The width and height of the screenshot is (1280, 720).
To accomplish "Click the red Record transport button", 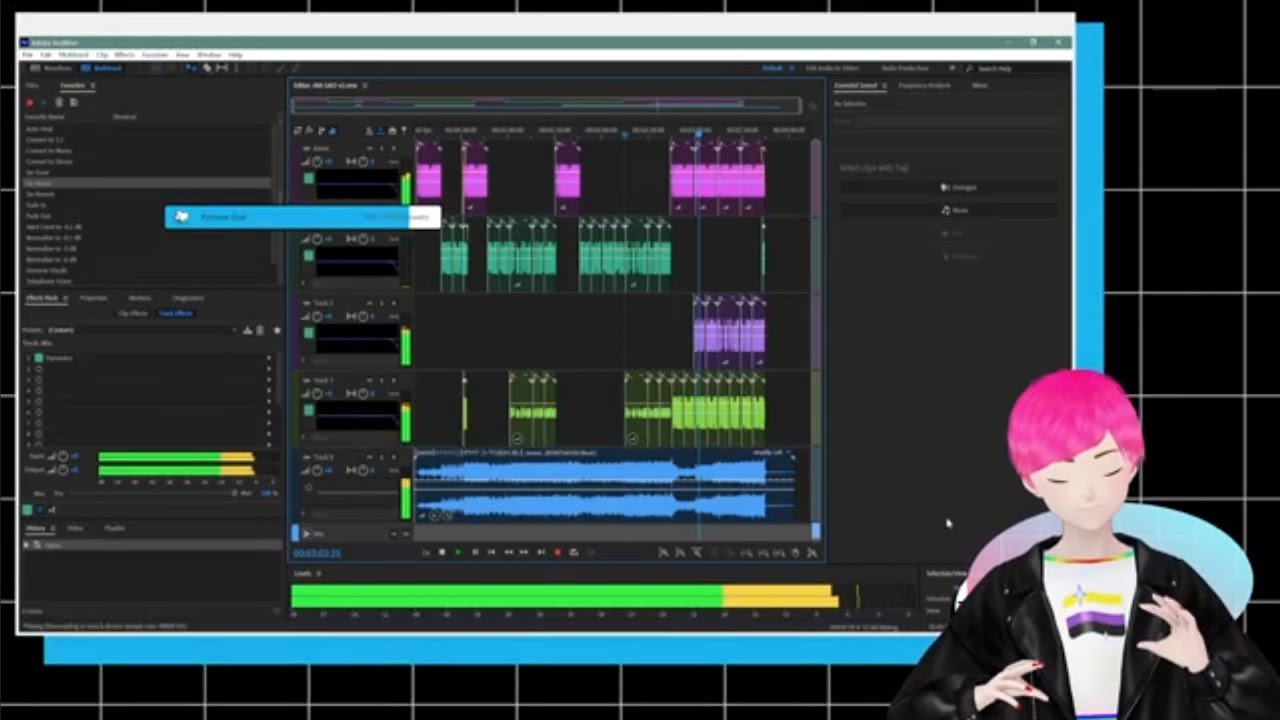I will pyautogui.click(x=557, y=552).
